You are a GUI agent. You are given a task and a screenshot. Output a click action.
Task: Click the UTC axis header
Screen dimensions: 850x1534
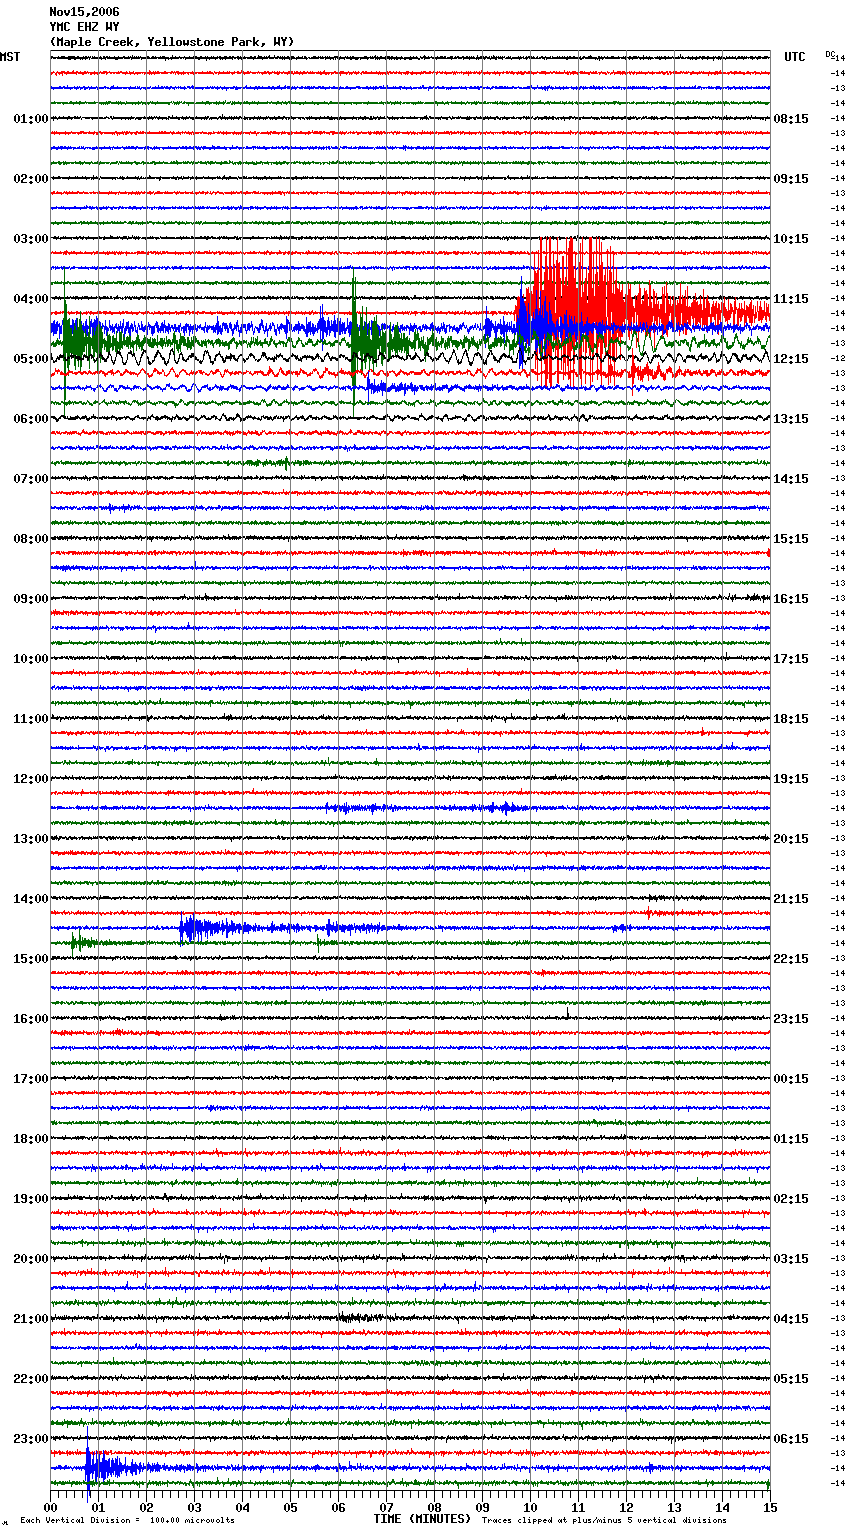point(794,57)
